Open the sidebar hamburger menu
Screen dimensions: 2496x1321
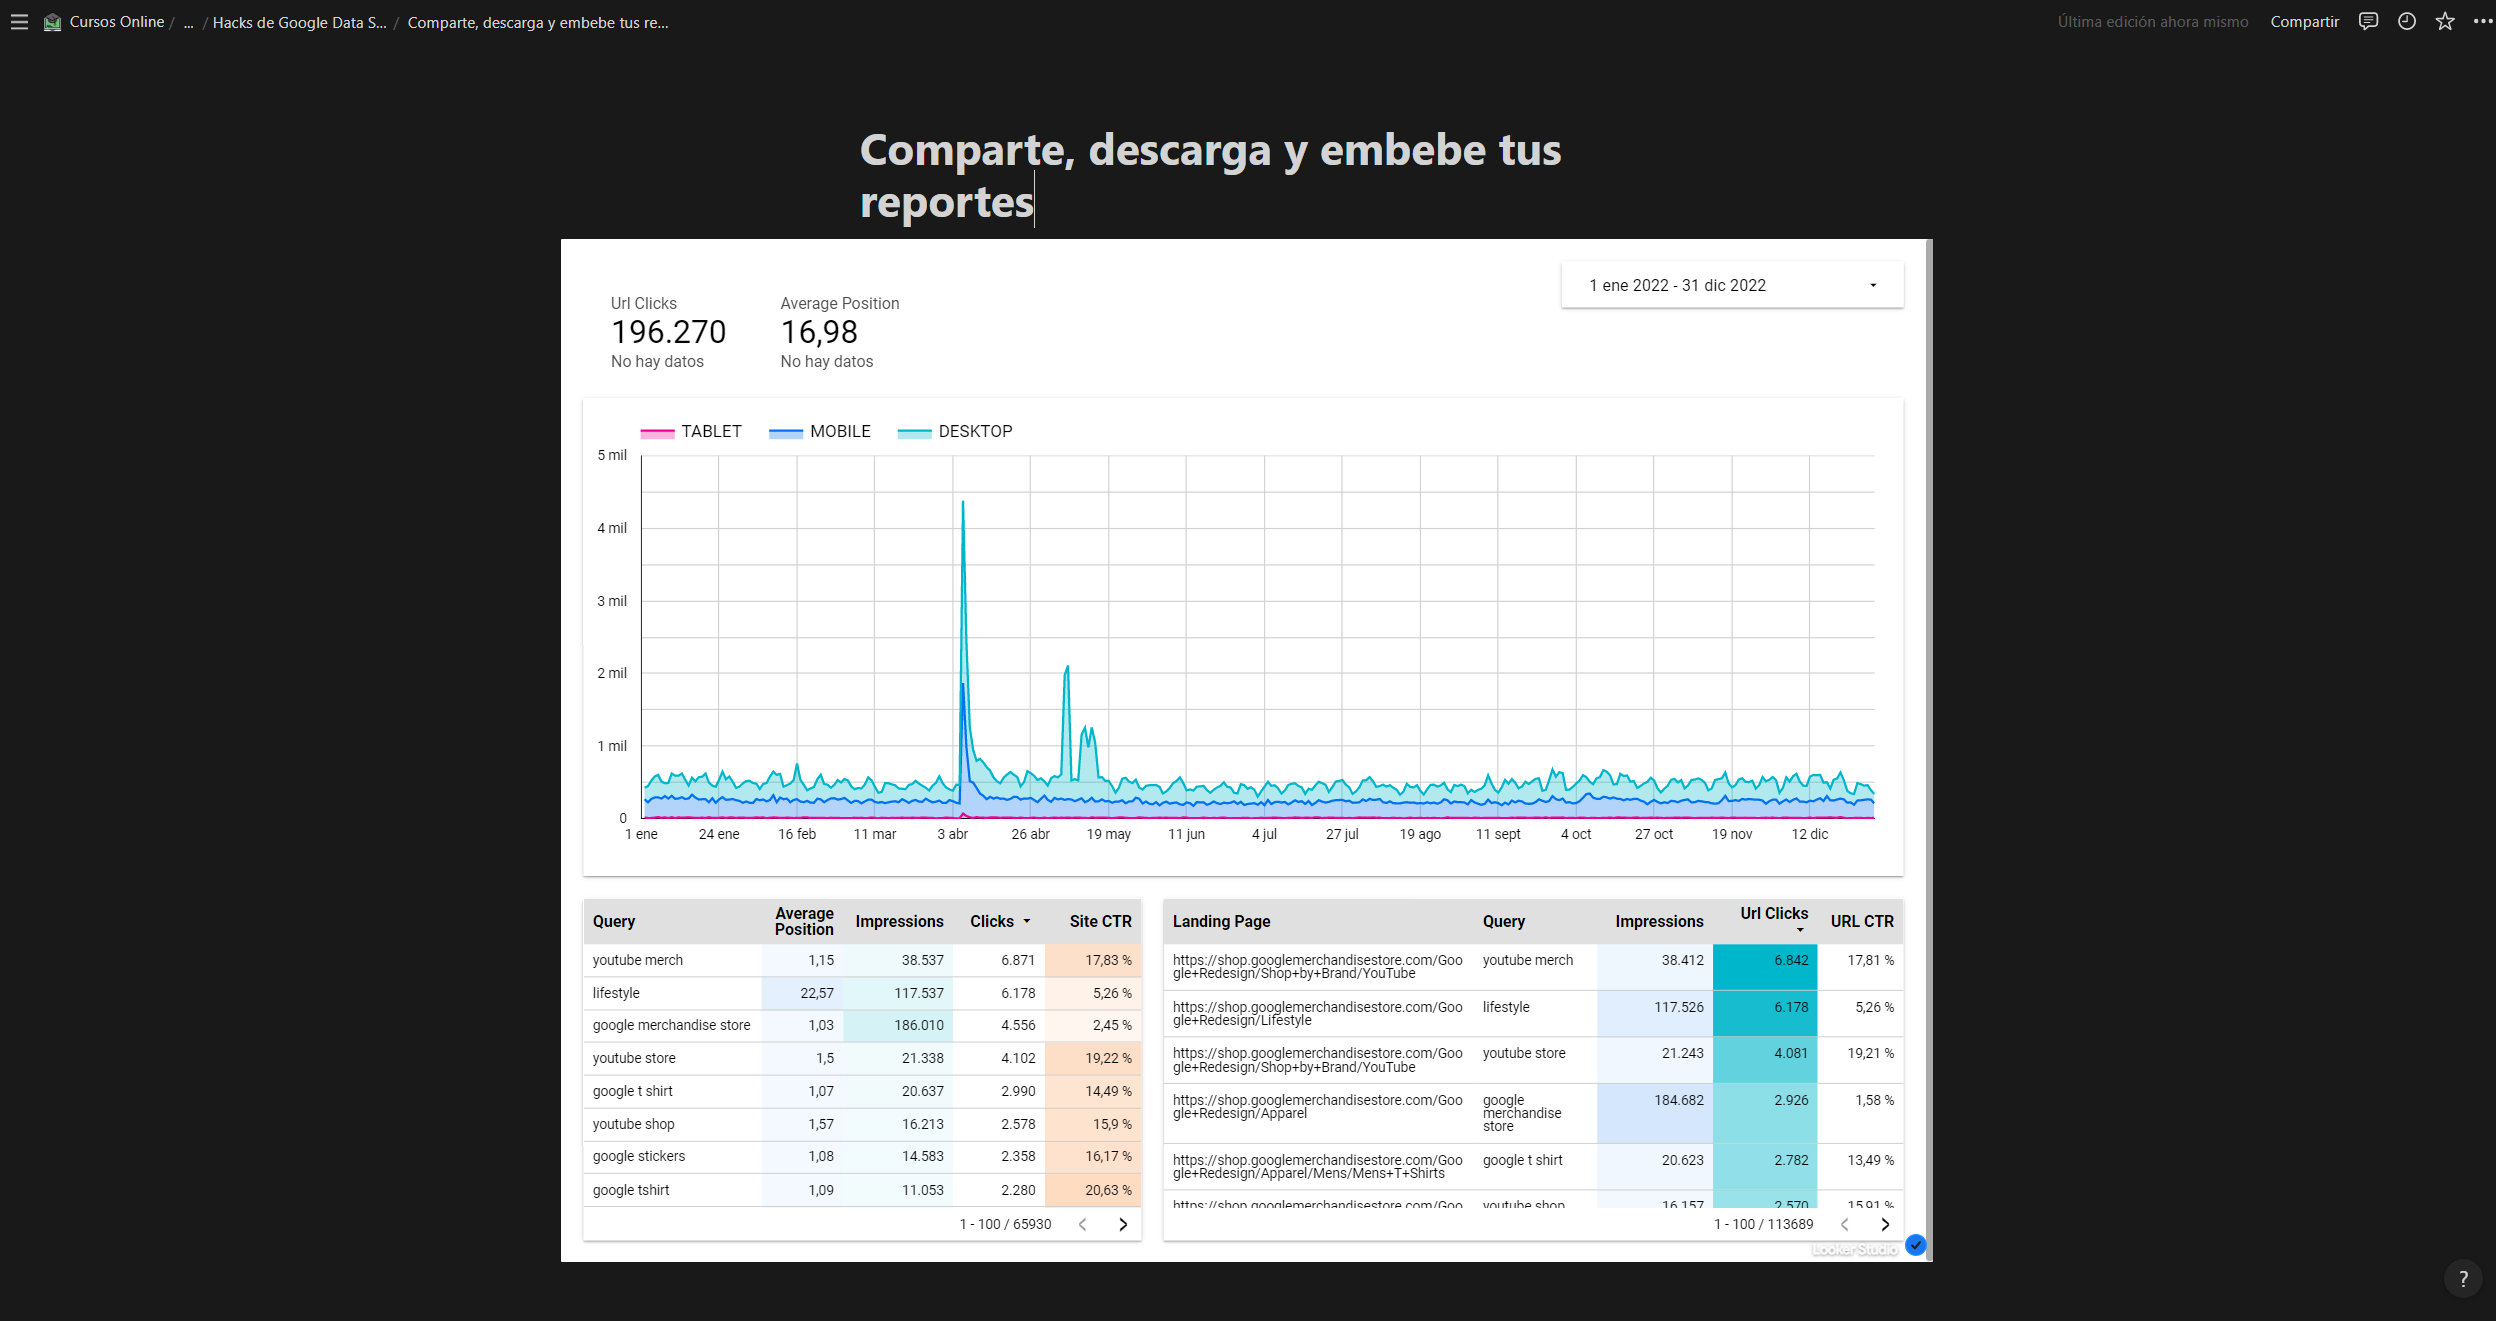(x=19, y=22)
